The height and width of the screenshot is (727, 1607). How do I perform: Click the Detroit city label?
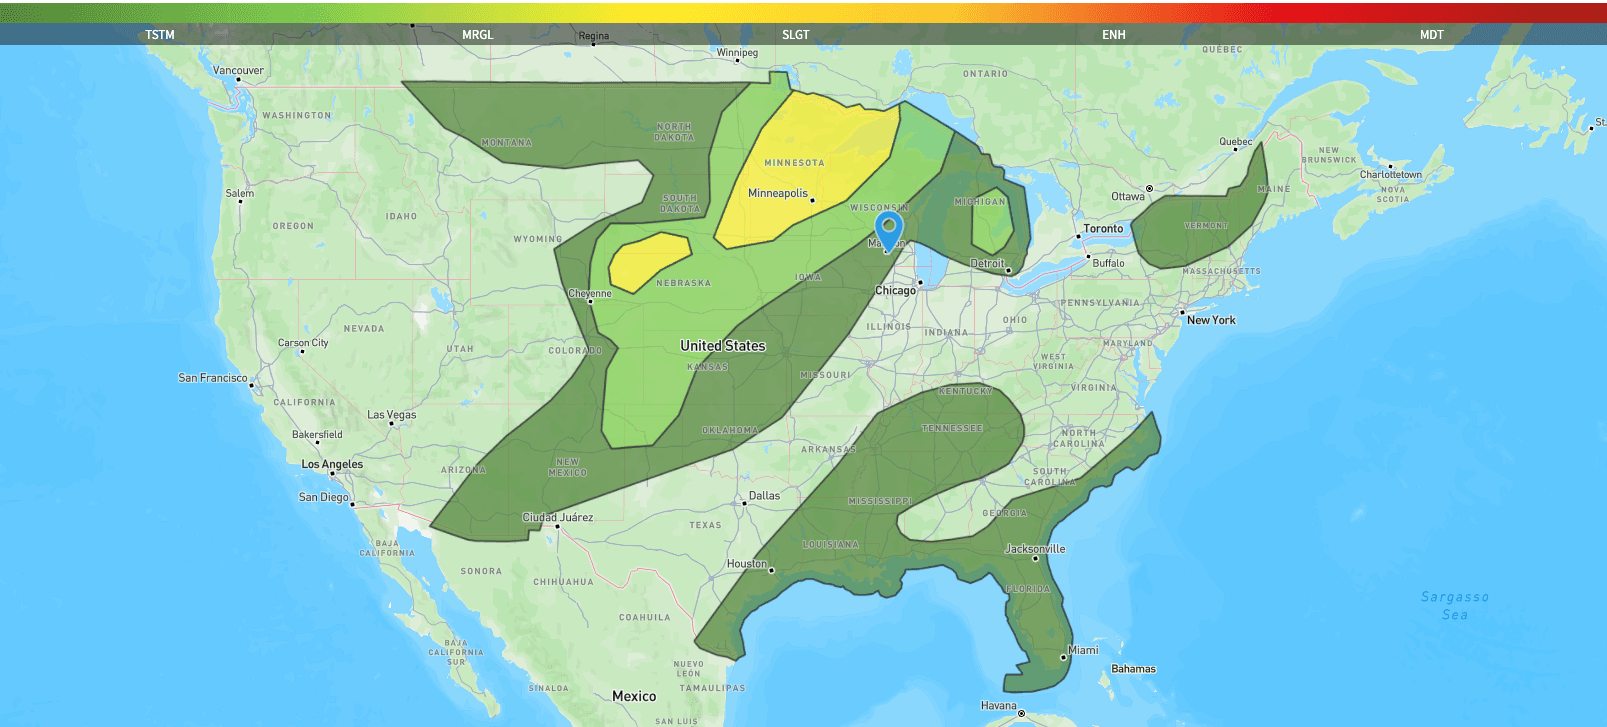pyautogui.click(x=987, y=264)
